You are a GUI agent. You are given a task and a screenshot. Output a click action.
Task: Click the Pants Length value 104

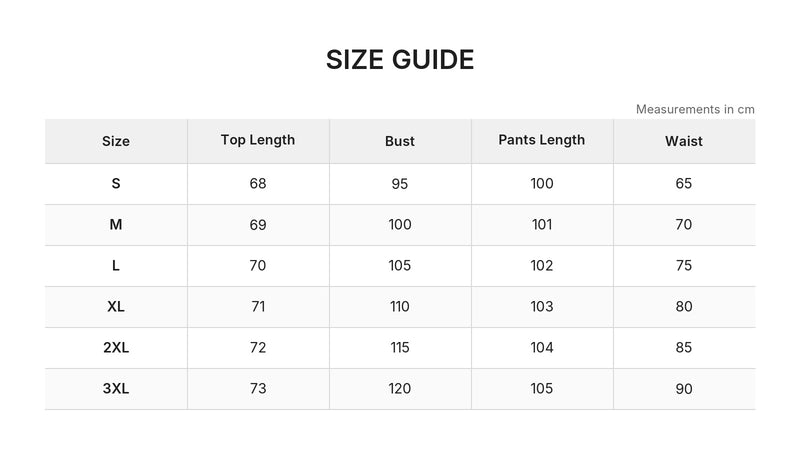pos(541,348)
